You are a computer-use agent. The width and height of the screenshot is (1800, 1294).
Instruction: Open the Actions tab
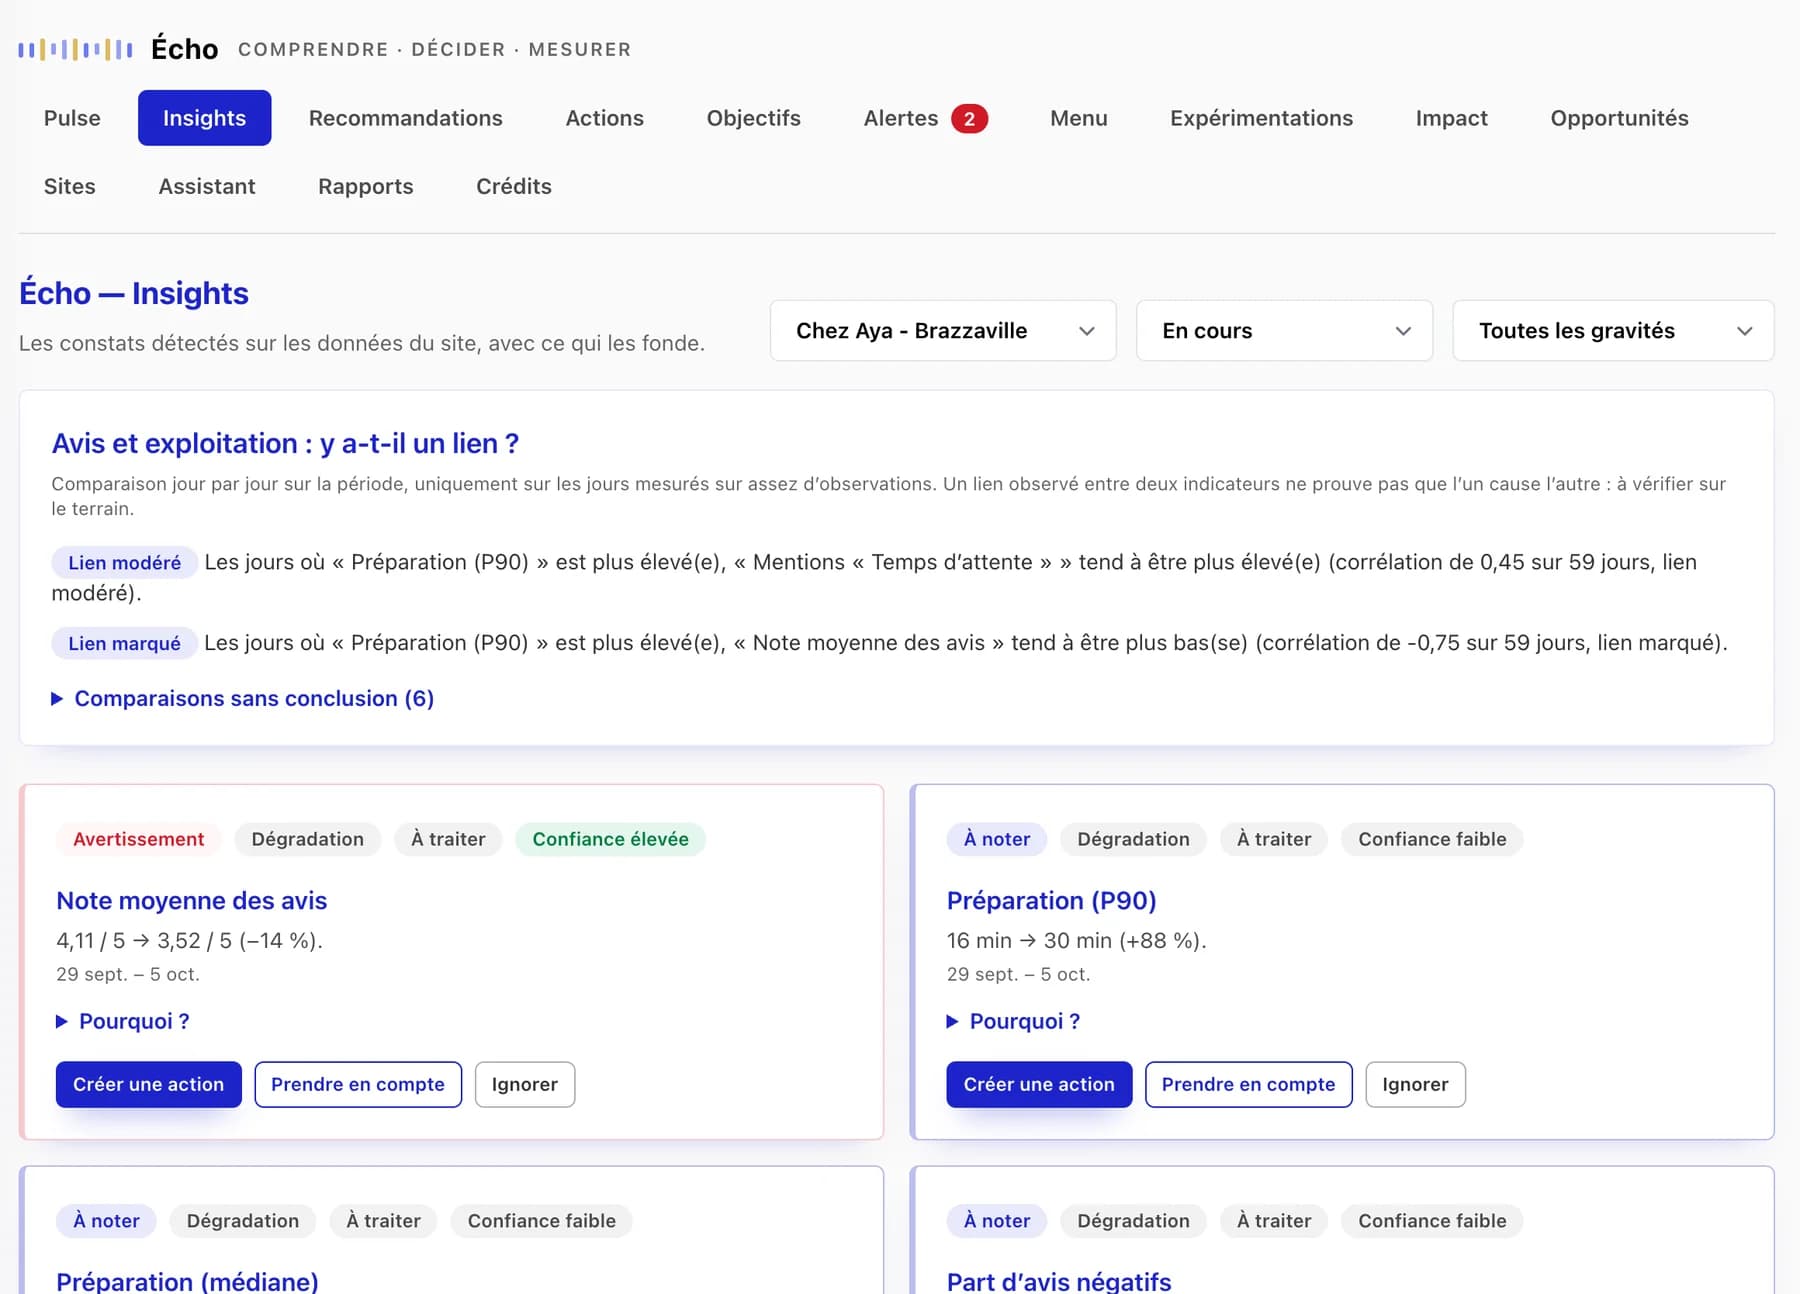(604, 118)
